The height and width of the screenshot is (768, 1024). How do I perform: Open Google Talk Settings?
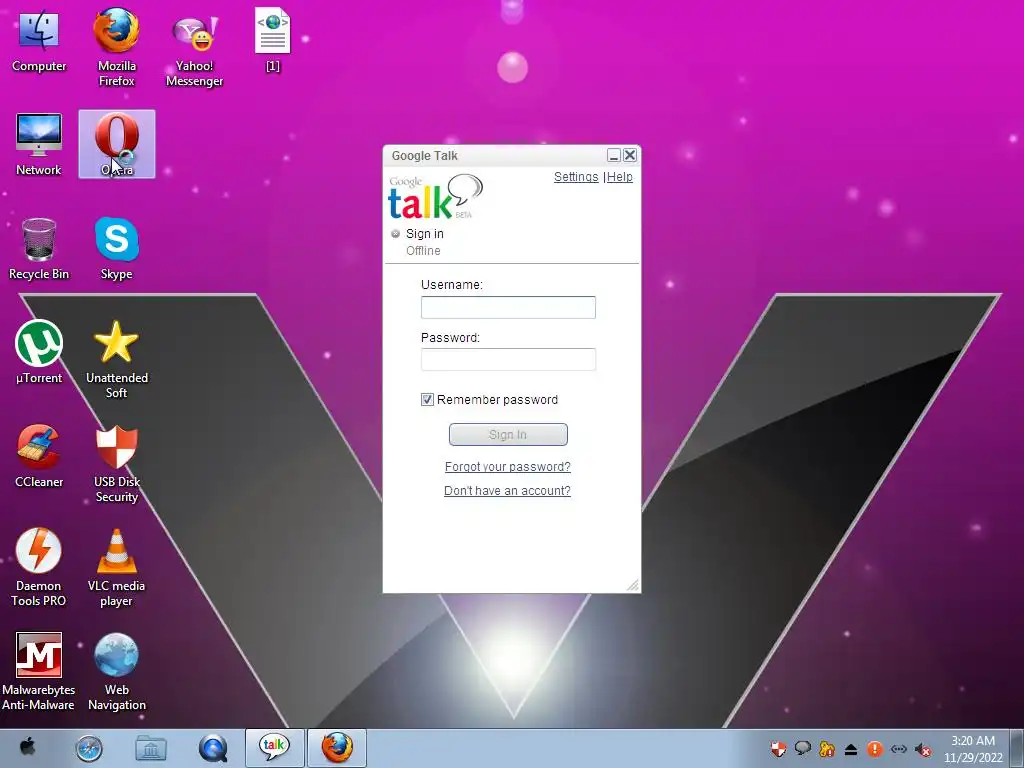(x=576, y=177)
